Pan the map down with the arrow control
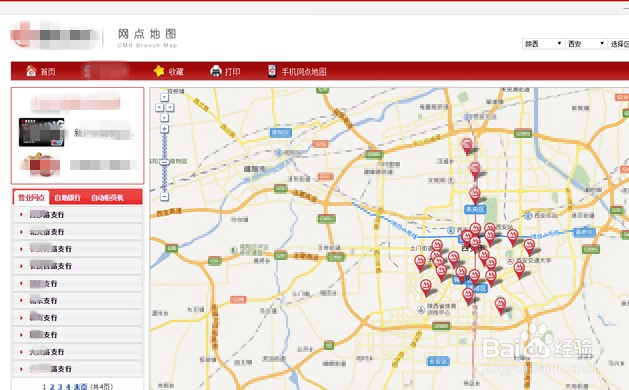 pyautogui.click(x=164, y=118)
